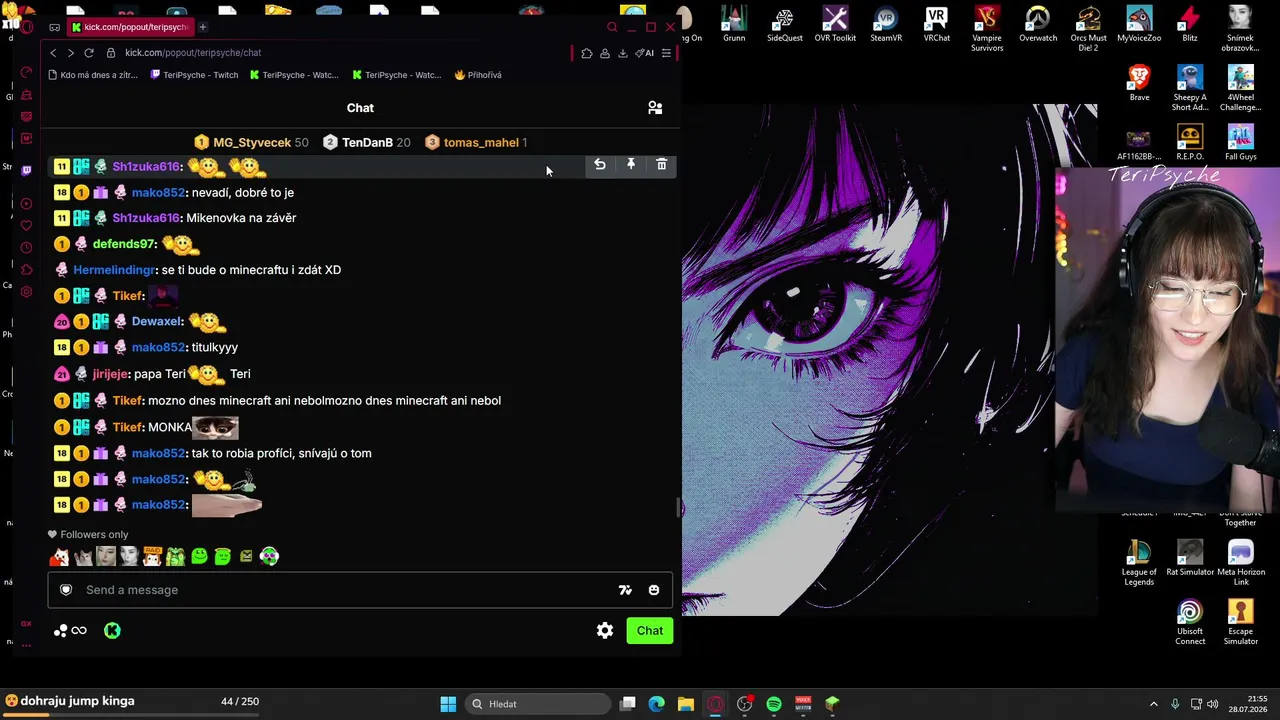Click username defends97 in chat

tap(124, 244)
